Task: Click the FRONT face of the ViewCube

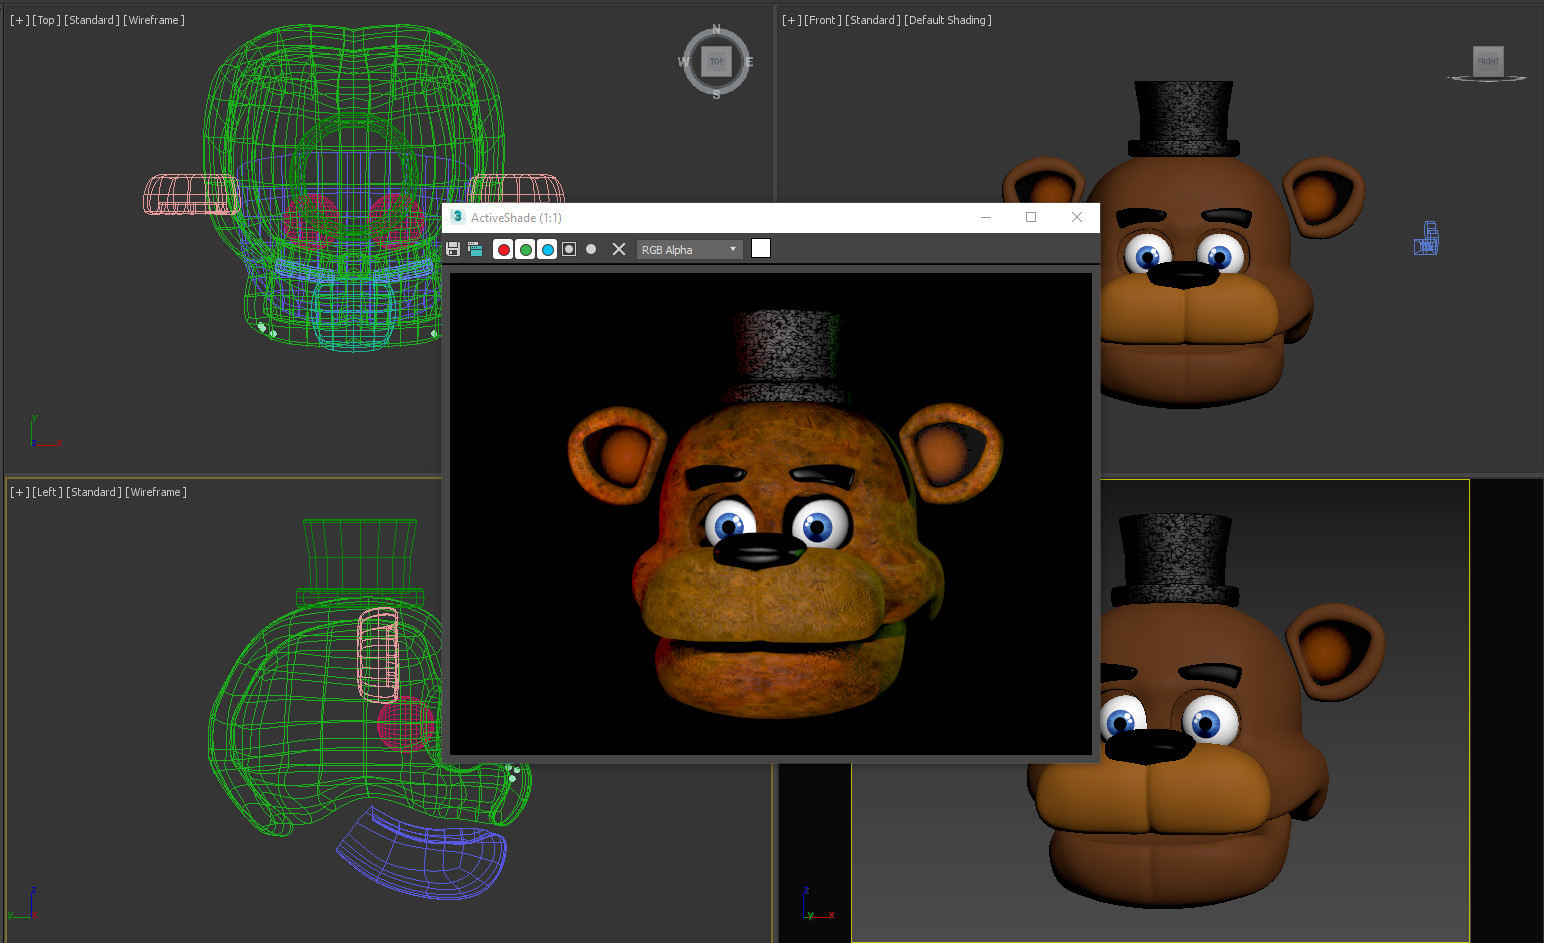Action: (x=1488, y=61)
